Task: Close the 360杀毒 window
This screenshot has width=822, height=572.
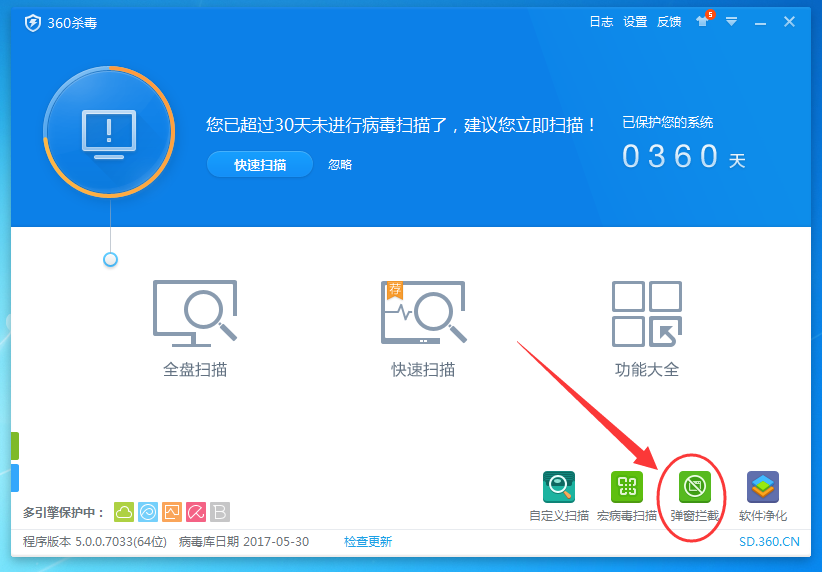Action: click(x=789, y=21)
